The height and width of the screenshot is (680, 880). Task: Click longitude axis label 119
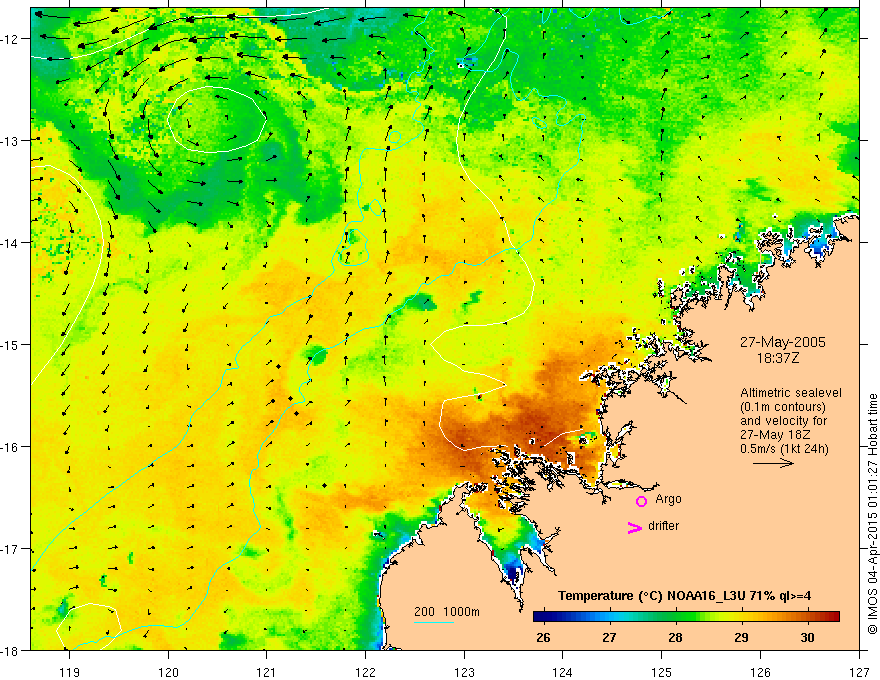(70, 672)
